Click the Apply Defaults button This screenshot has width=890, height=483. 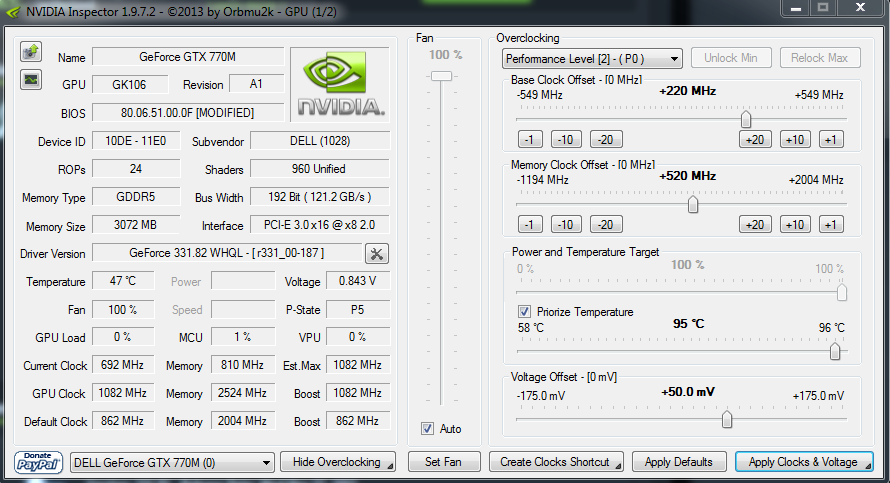(679, 462)
